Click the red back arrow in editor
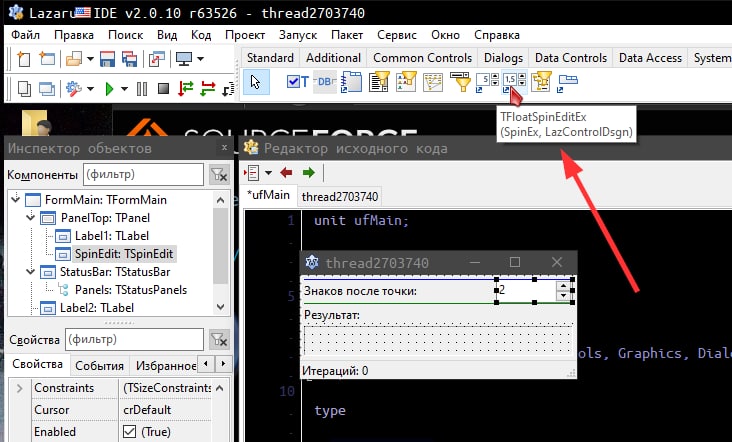This screenshot has height=442, width=732. 286,173
